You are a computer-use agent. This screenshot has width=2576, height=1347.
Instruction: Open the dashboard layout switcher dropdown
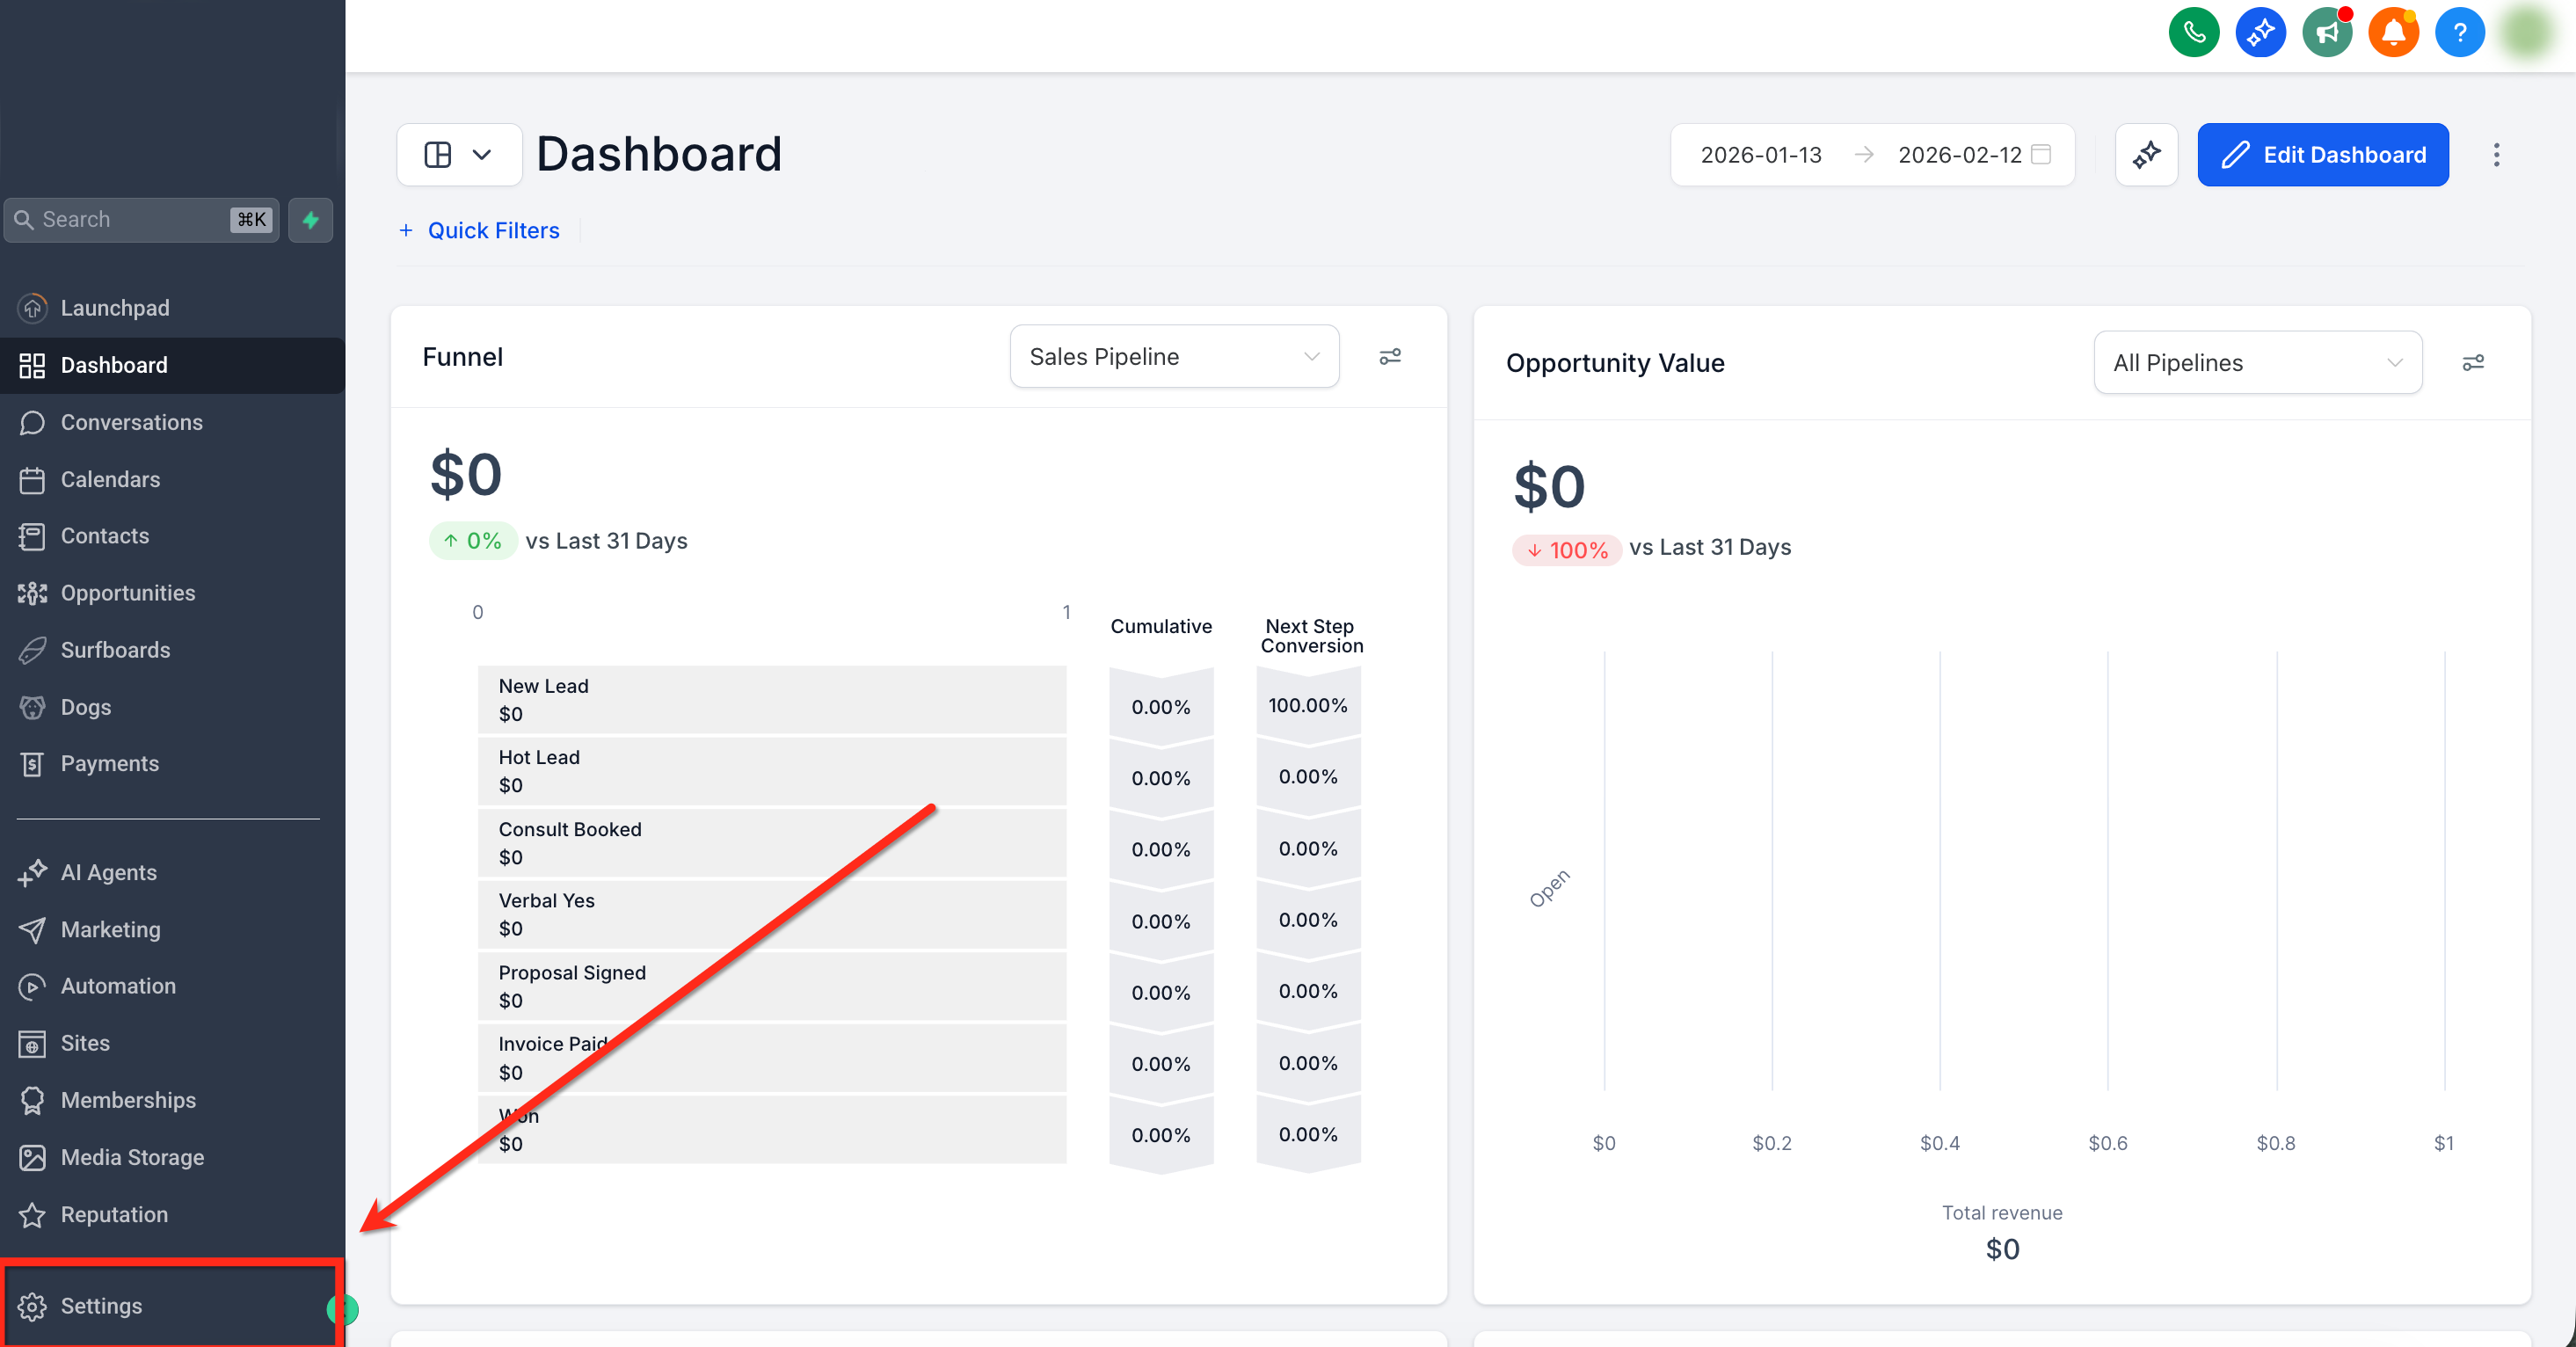pos(459,155)
